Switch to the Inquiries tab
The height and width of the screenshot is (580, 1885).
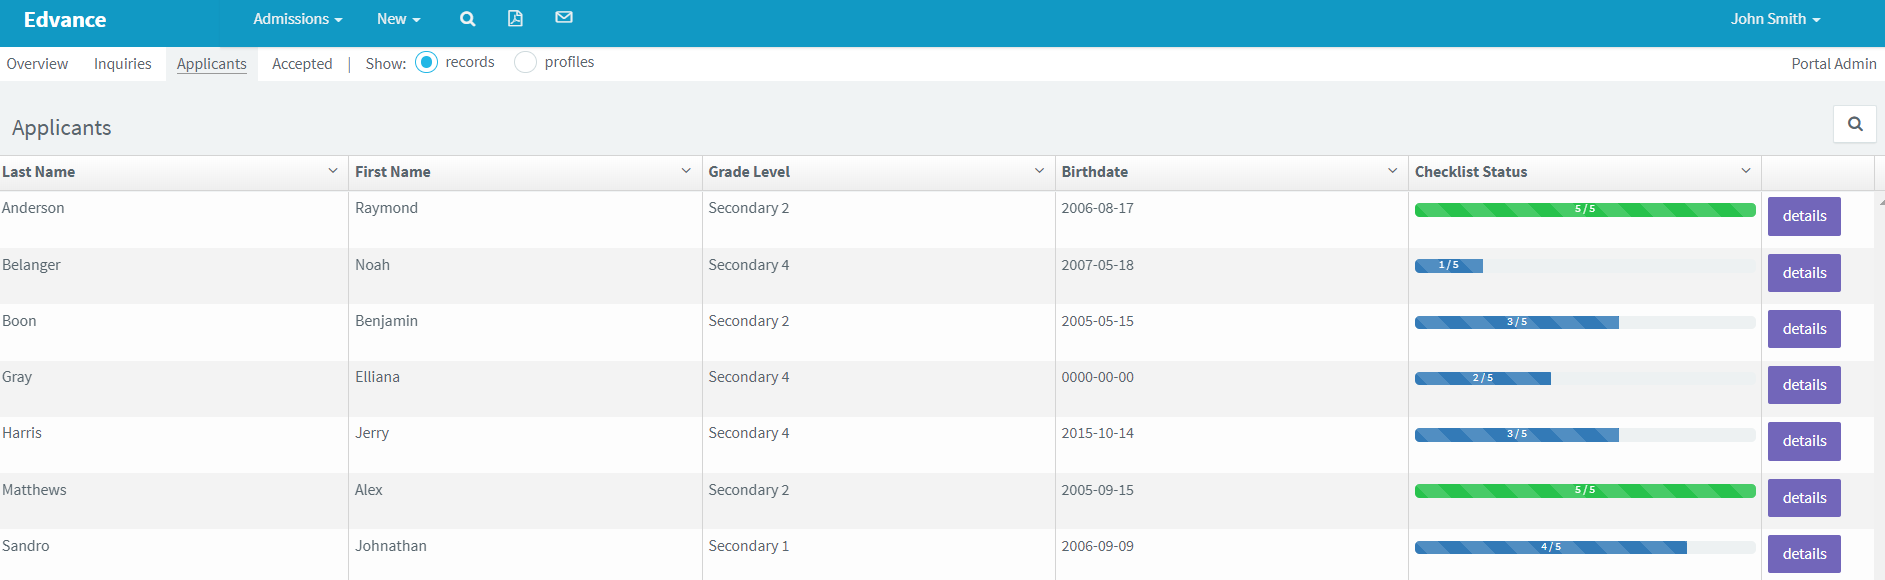[x=123, y=64]
